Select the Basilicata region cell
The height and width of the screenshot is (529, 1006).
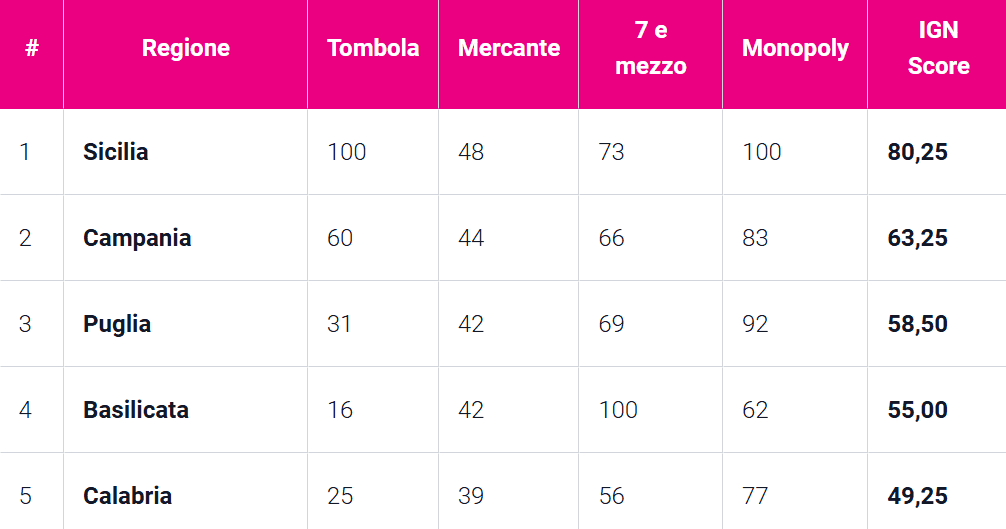(x=136, y=410)
